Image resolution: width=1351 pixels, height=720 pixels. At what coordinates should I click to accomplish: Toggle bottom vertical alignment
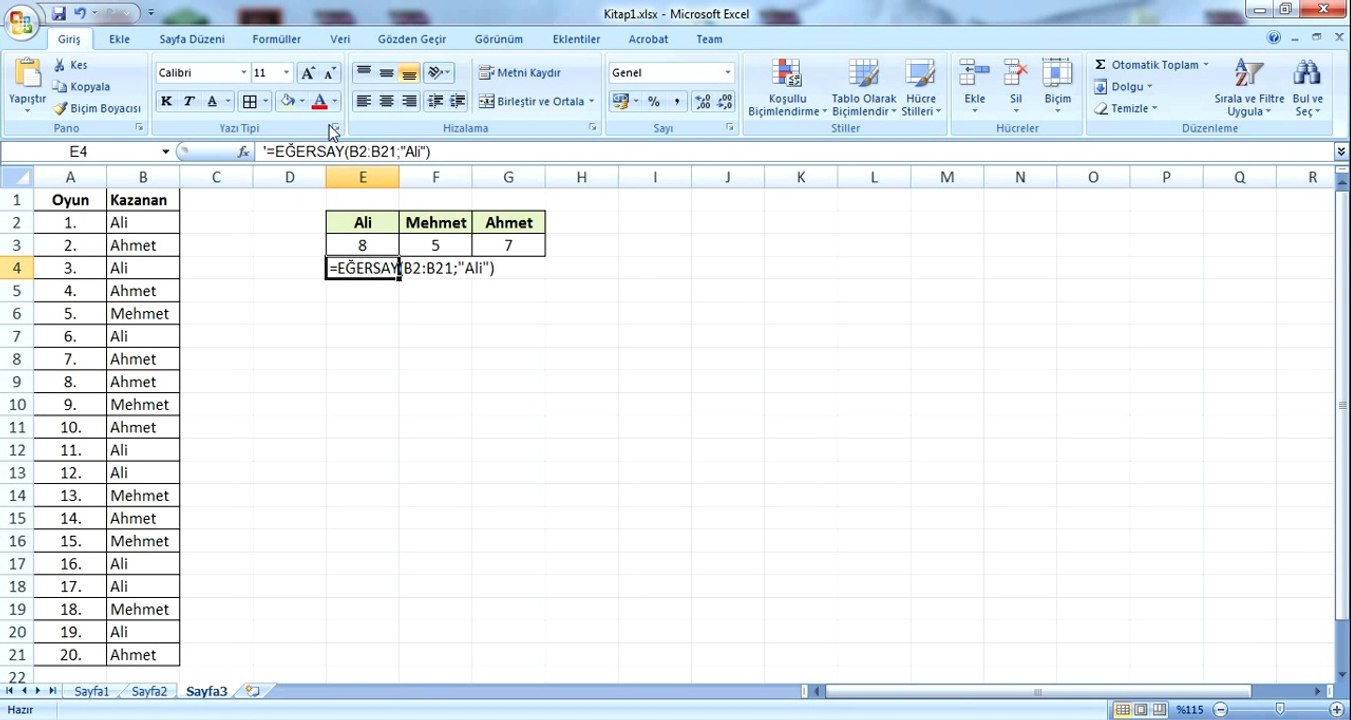tap(409, 73)
